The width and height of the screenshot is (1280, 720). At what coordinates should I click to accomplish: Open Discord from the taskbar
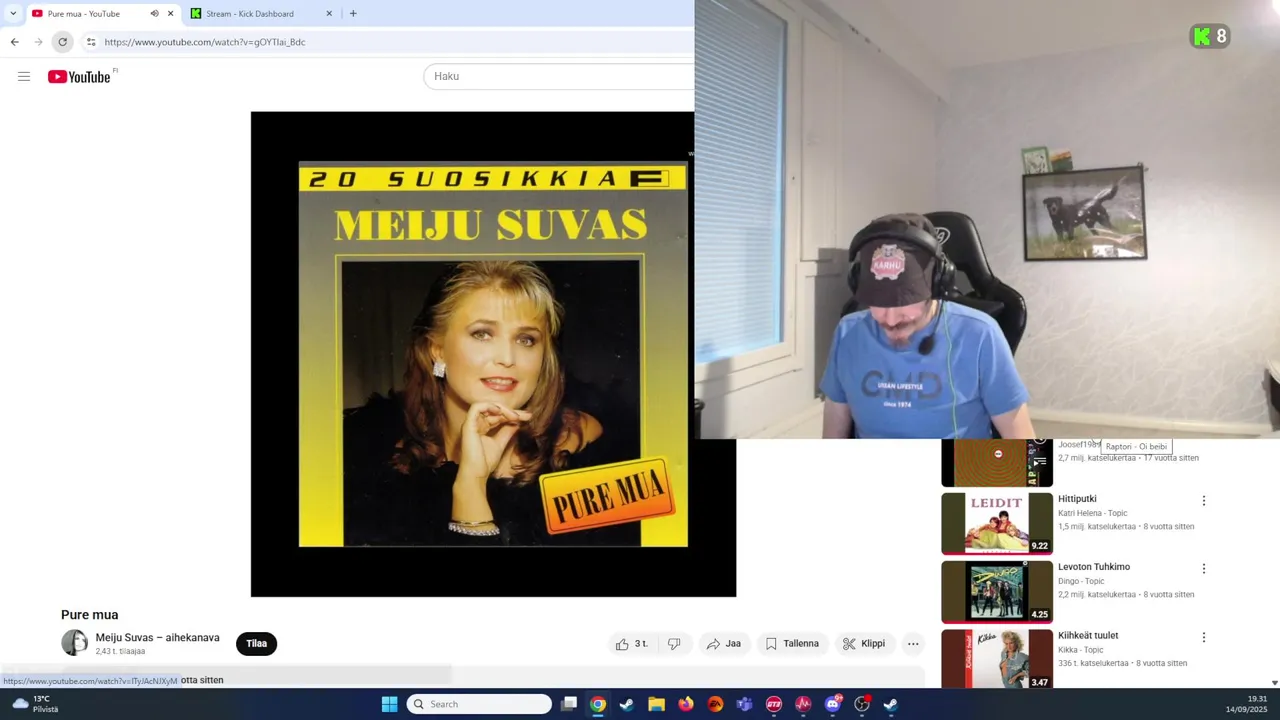833,704
